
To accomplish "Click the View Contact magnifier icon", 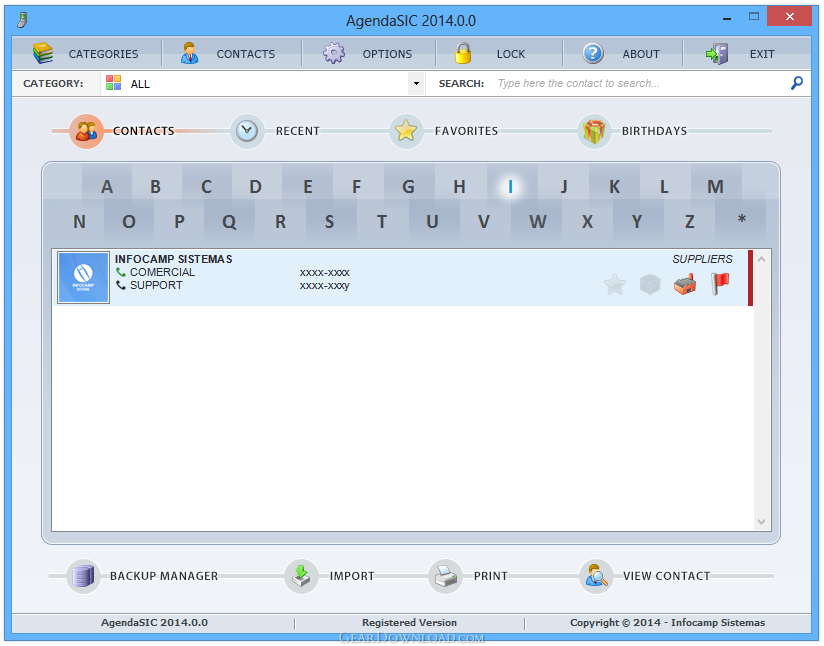I will click(x=596, y=576).
